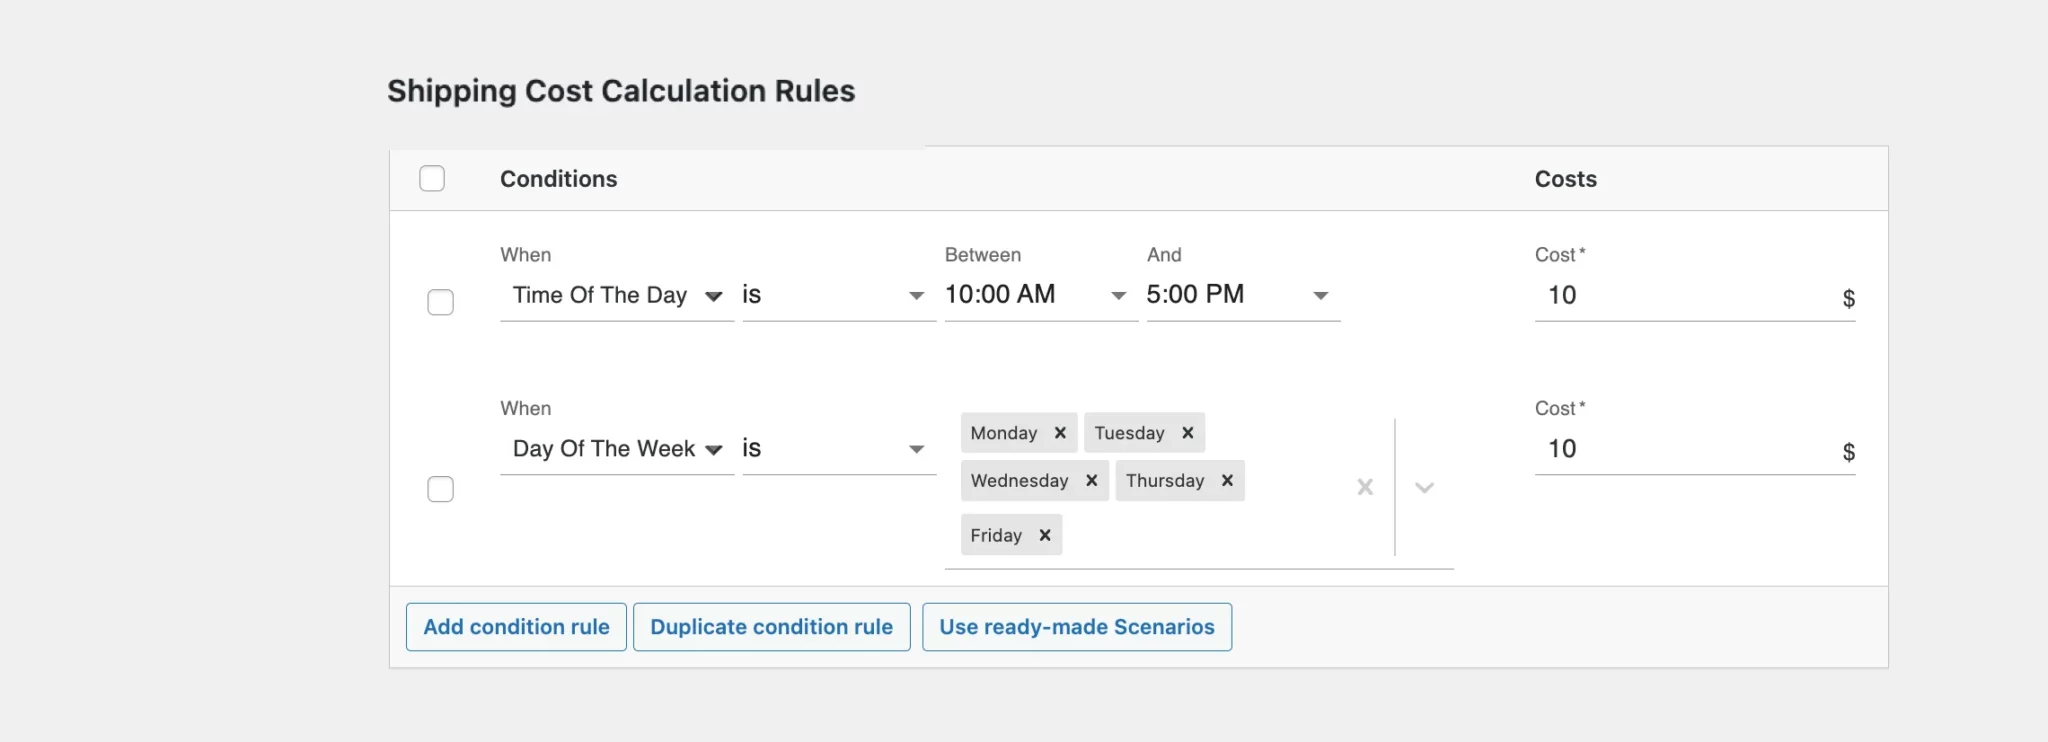The image size is (2048, 742).
Task: Check the Time Of The Day rule
Action: coord(440,302)
